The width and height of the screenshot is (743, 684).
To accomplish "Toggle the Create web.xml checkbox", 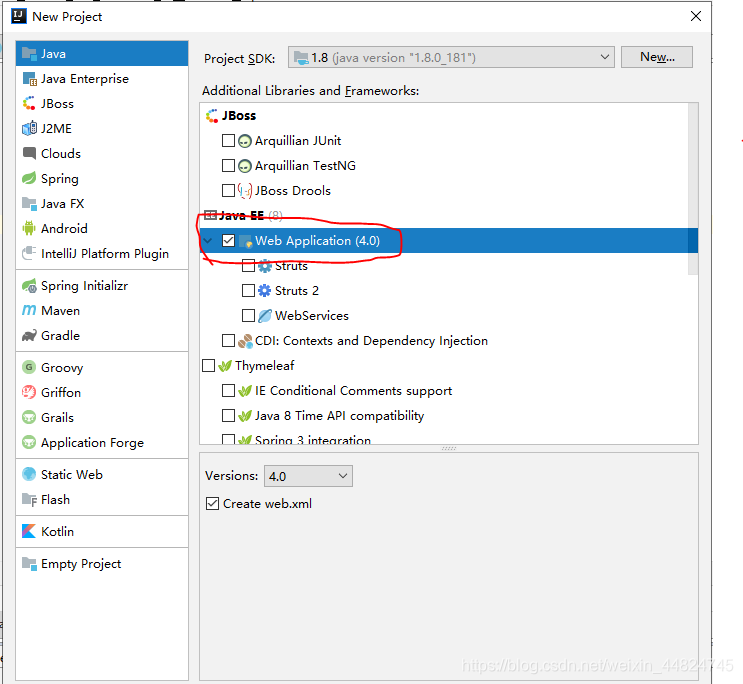I will [212, 503].
